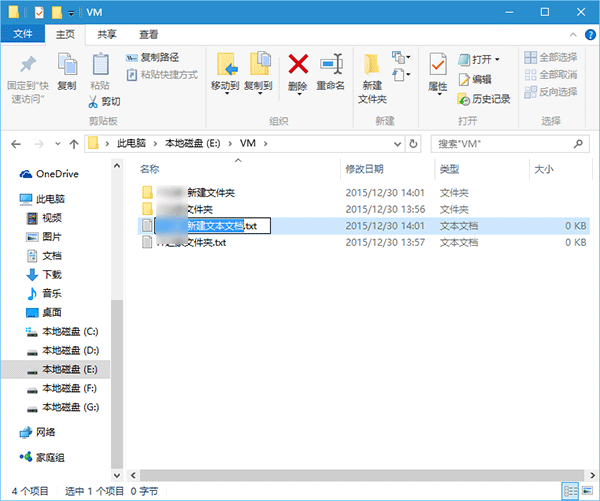Select 家庭组 (Homegroup) in the sidebar
The height and width of the screenshot is (501, 600).
42,457
